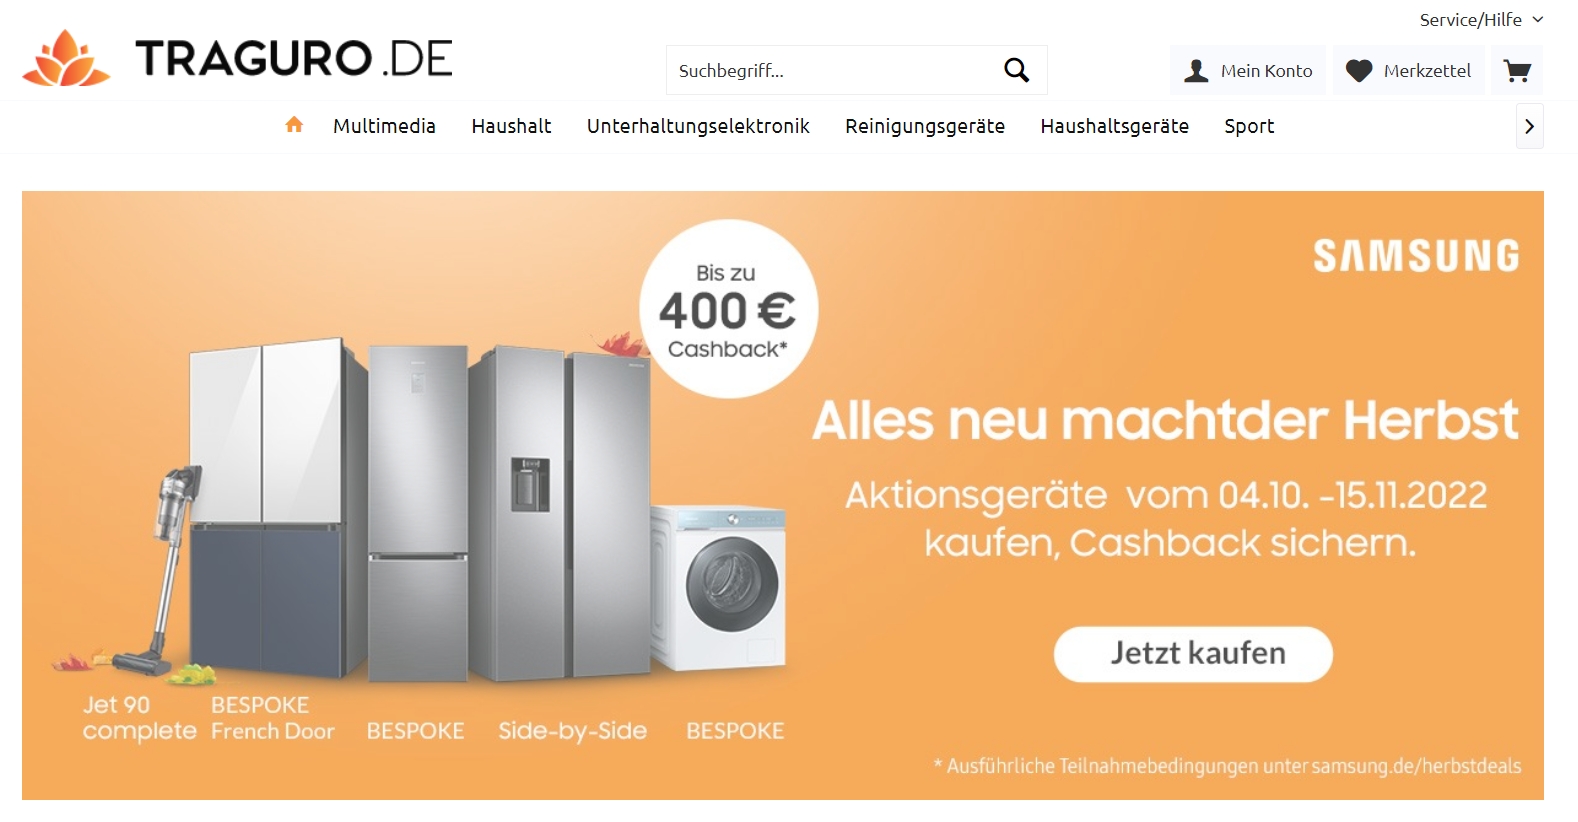Click the 400 € Cashback badge
This screenshot has height=822, width=1578.
pyautogui.click(x=728, y=309)
